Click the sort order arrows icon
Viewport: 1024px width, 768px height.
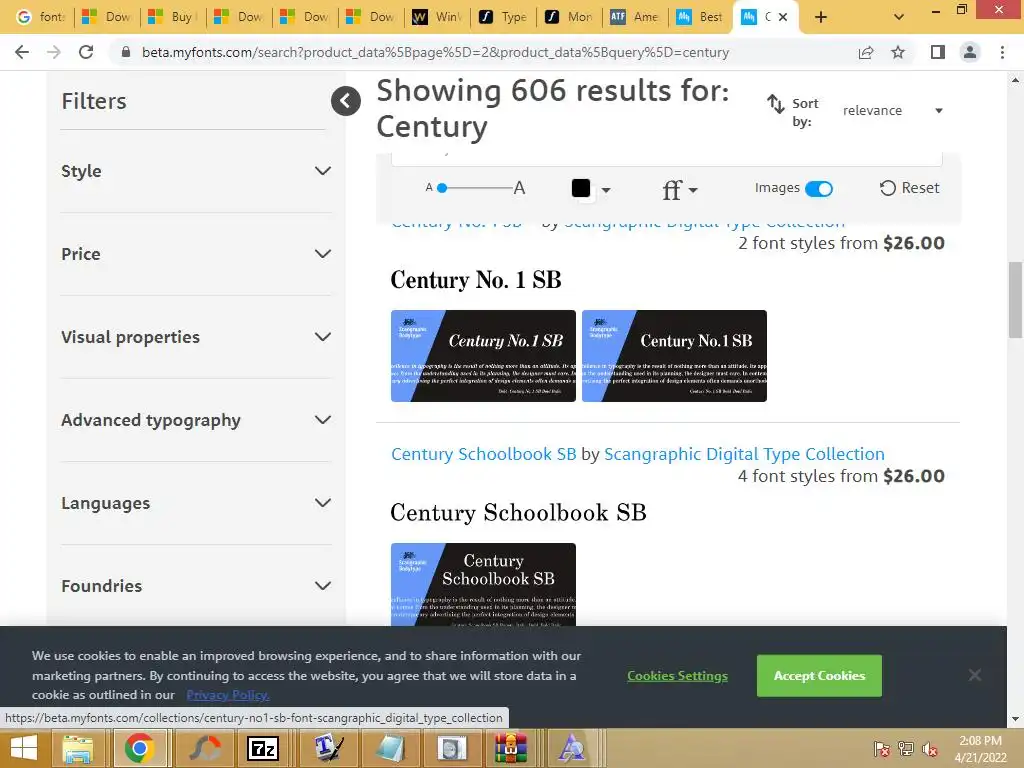click(x=775, y=104)
